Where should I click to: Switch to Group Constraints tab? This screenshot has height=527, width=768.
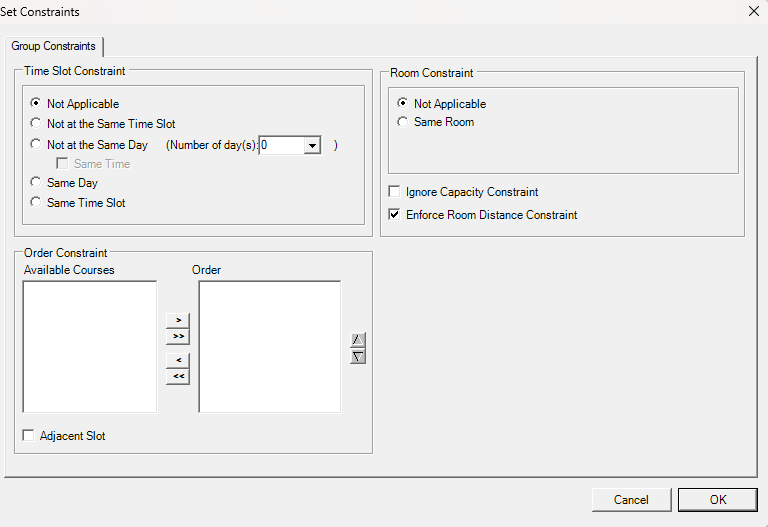[54, 47]
